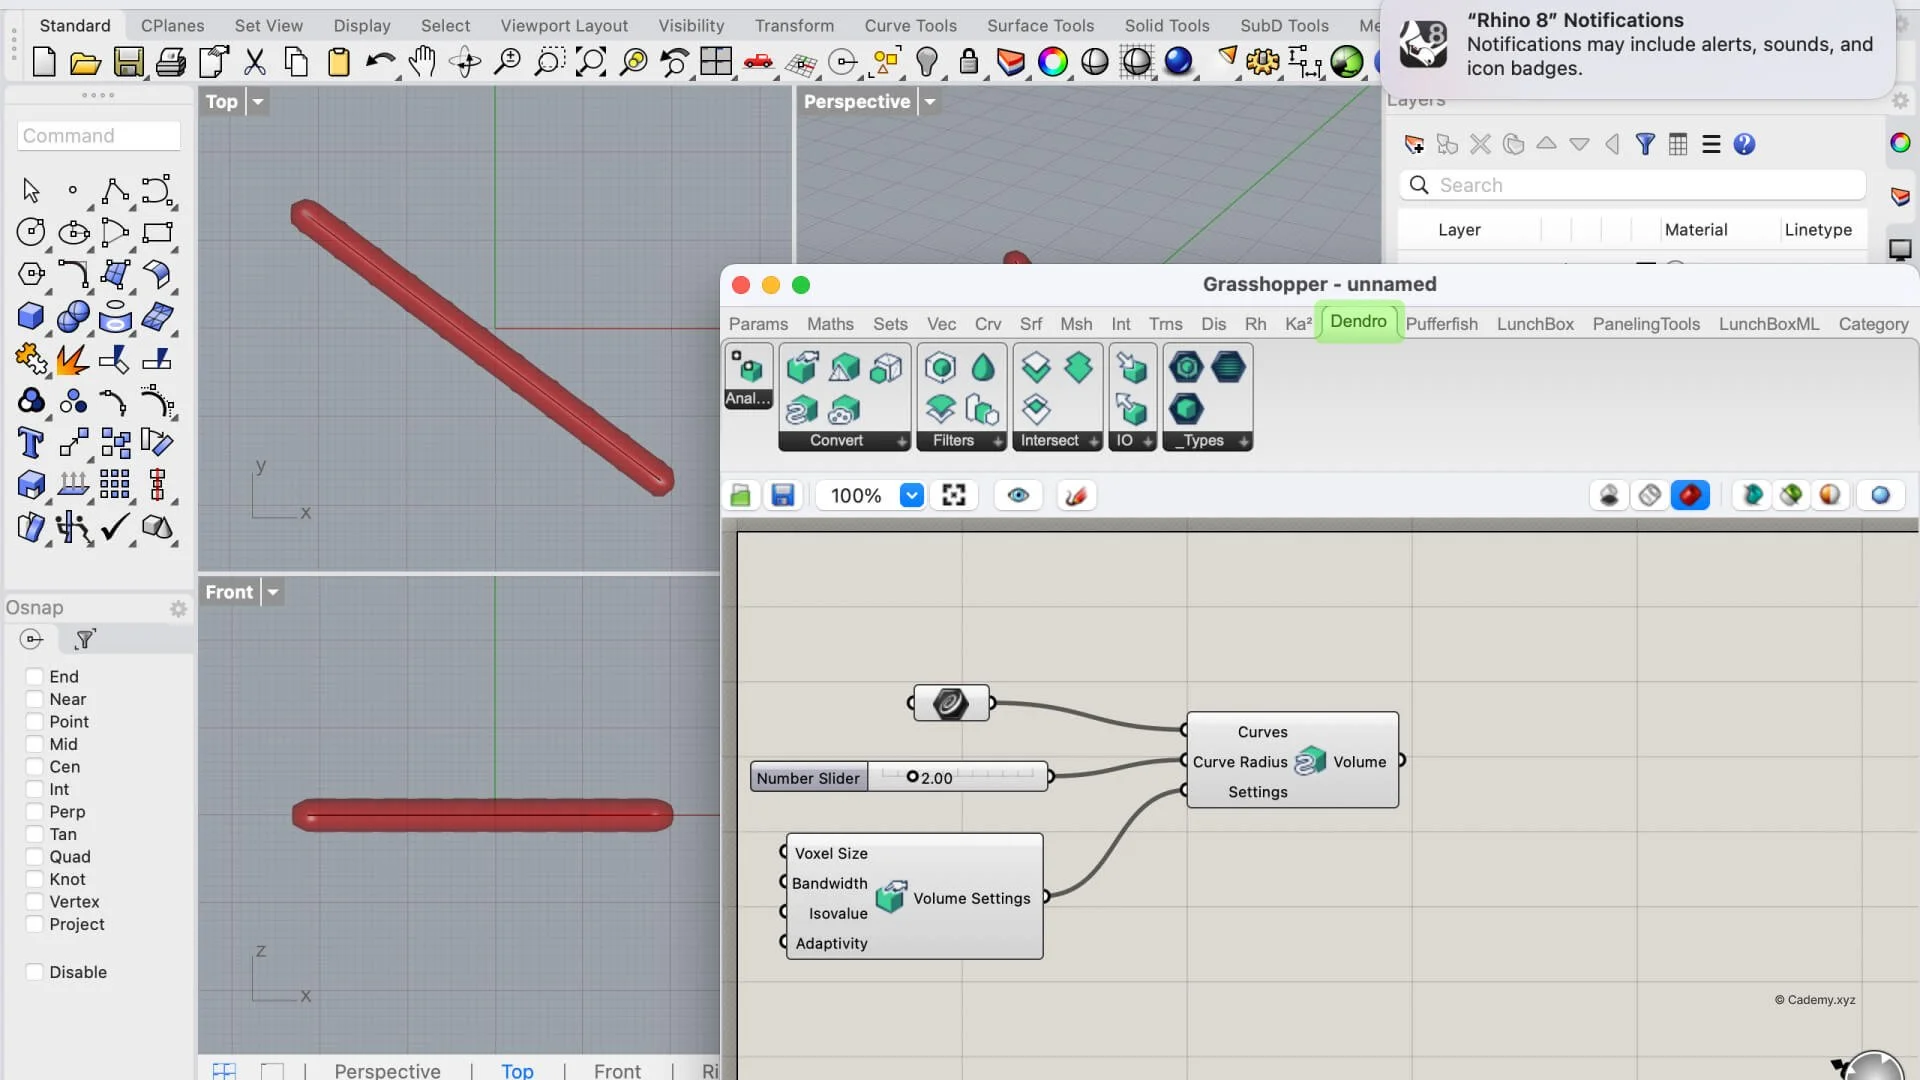Select the Pan hand tool icon
The image size is (1920, 1080).
(422, 62)
